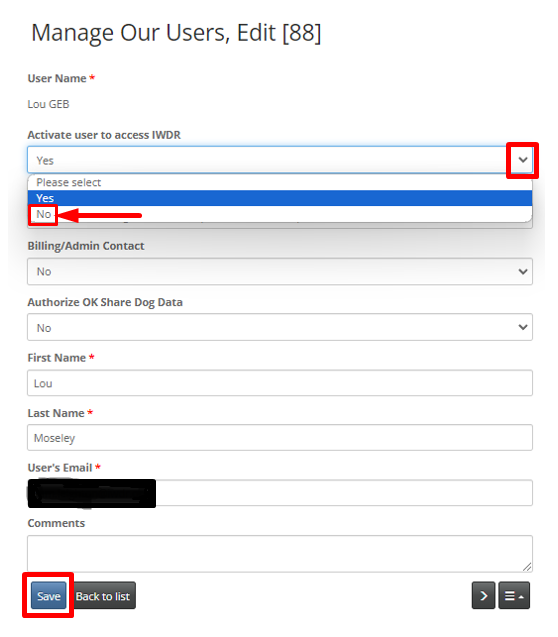Click the Manage Our Users page heading
Image resolution: width=558 pixels, height=637 pixels.
coord(176,33)
